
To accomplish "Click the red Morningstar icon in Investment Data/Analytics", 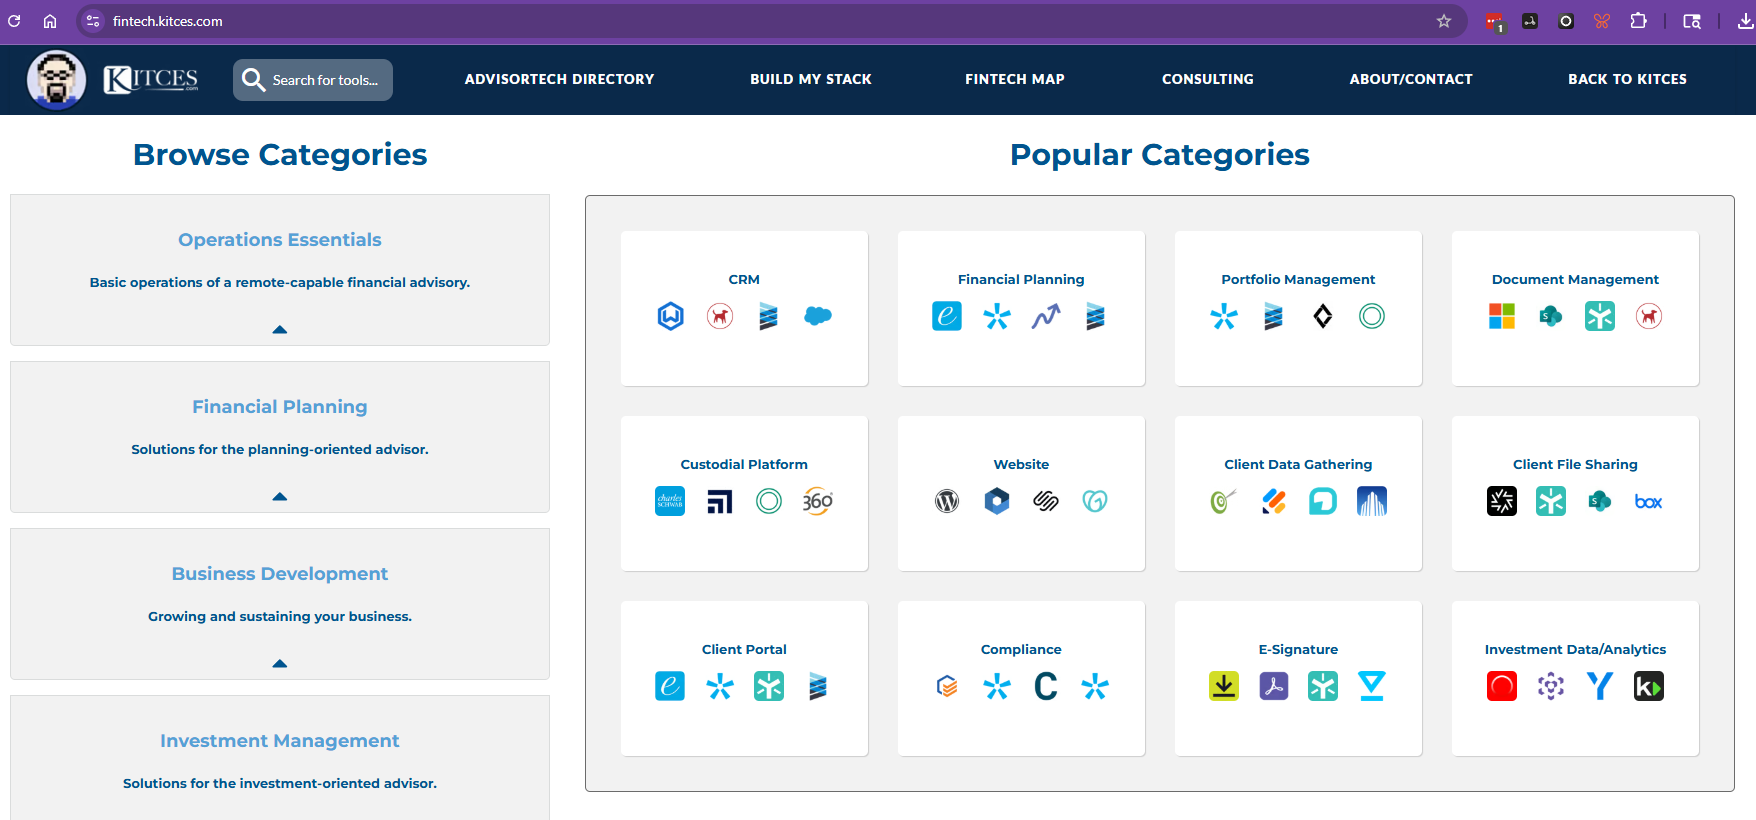I will click(1502, 686).
